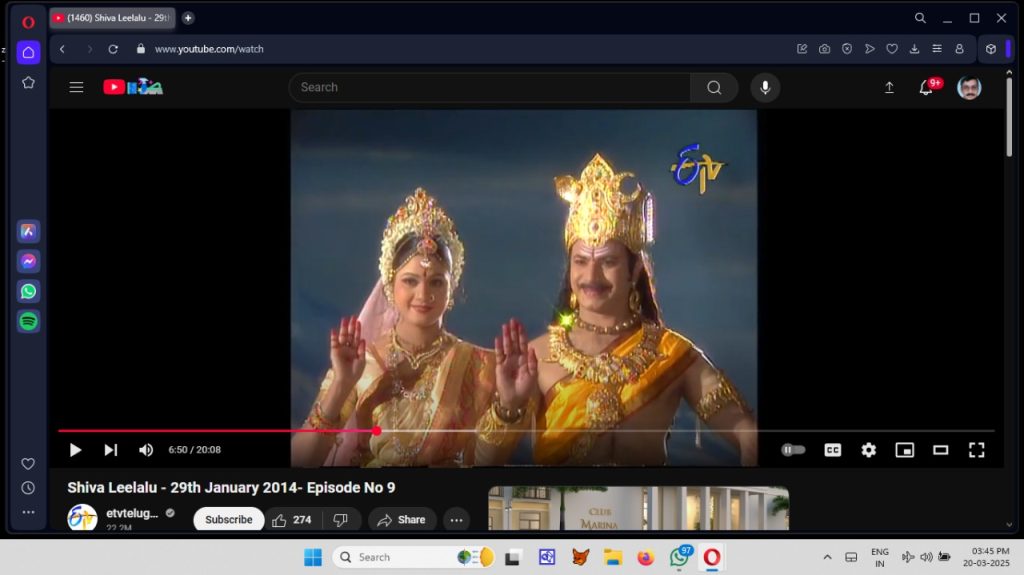Open downloads from toolbar arrow icon
The image size is (1024, 575).
pyautogui.click(x=914, y=49)
